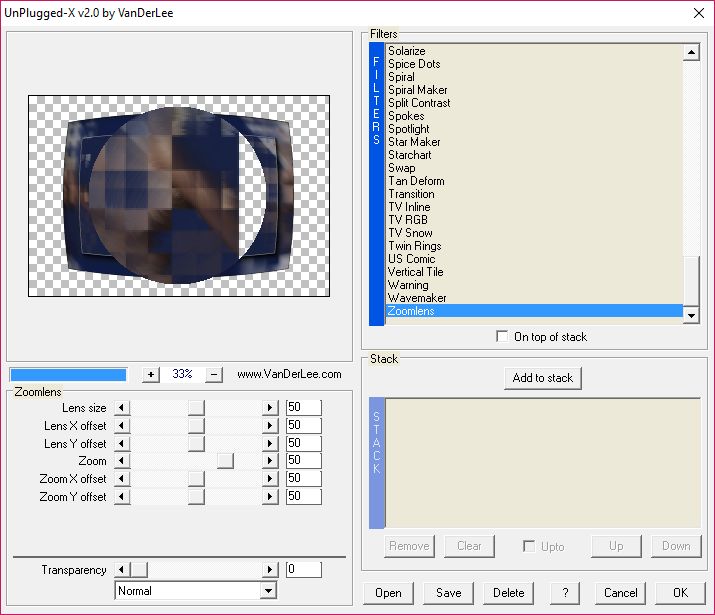The image size is (715, 615).
Task: Click right arrow of Lens size slider
Action: click(270, 408)
